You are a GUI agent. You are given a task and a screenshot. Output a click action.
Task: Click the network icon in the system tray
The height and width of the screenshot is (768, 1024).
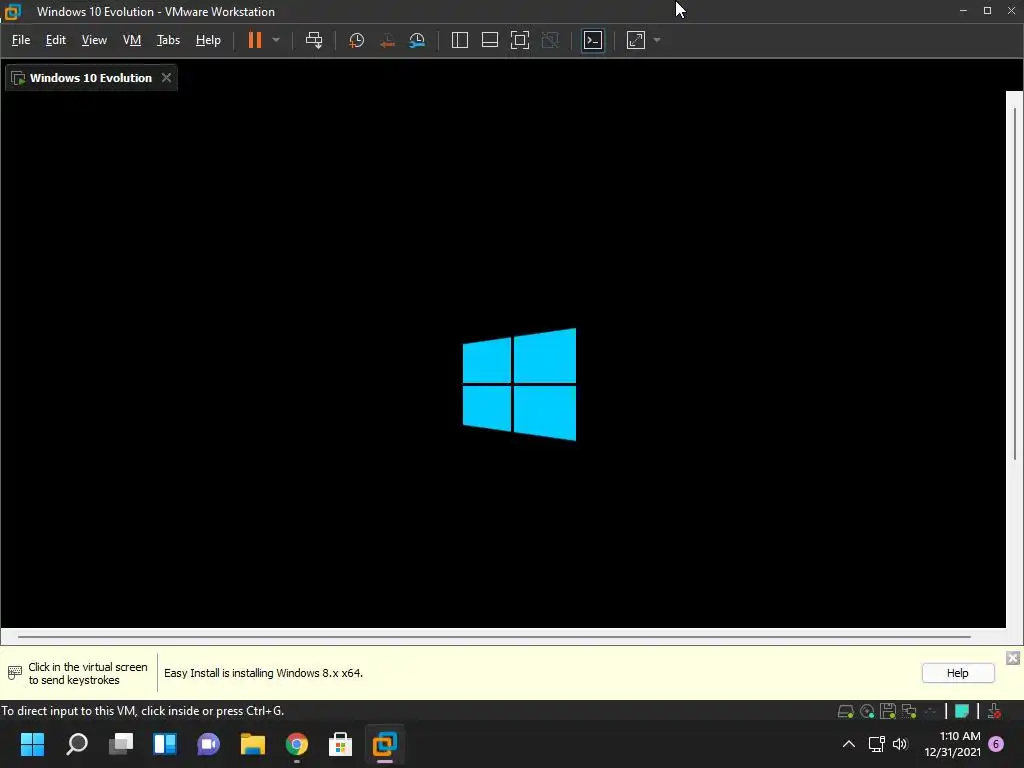point(876,744)
